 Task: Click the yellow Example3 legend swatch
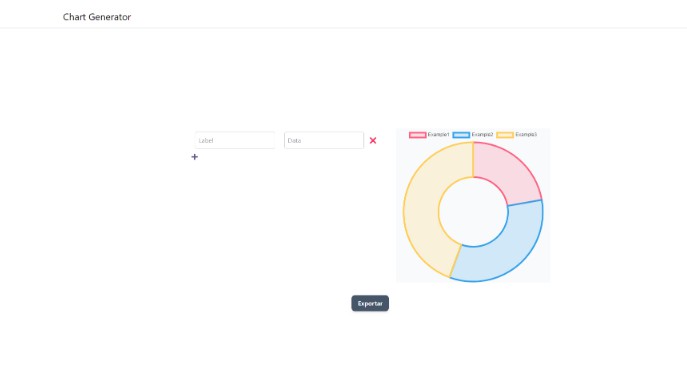[x=505, y=135]
